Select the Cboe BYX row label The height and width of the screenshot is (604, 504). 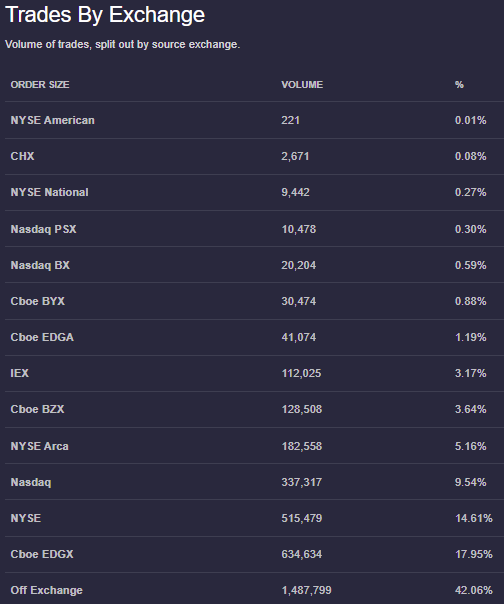point(38,301)
